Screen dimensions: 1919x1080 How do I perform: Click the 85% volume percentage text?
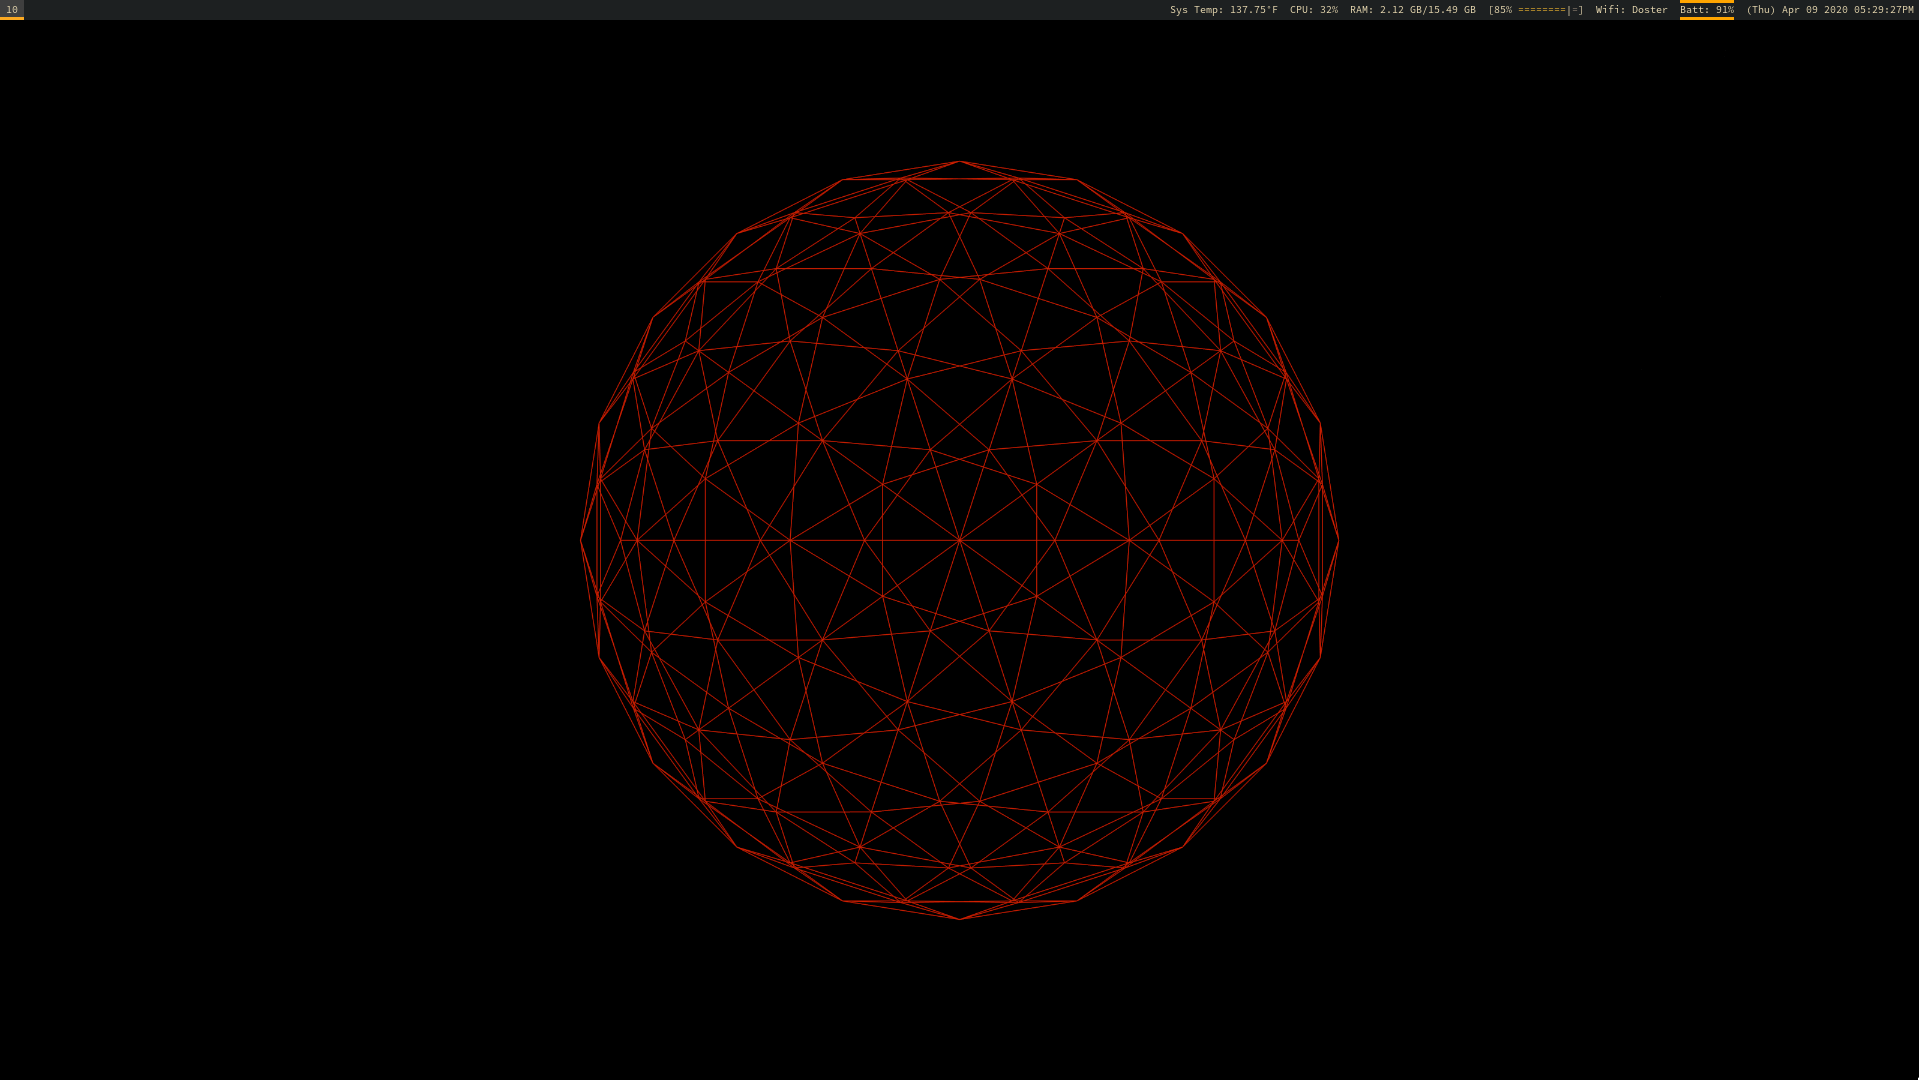point(1503,10)
